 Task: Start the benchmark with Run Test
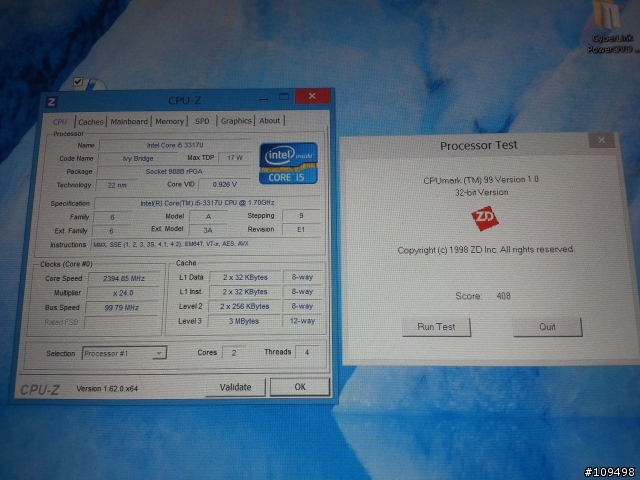coord(436,327)
